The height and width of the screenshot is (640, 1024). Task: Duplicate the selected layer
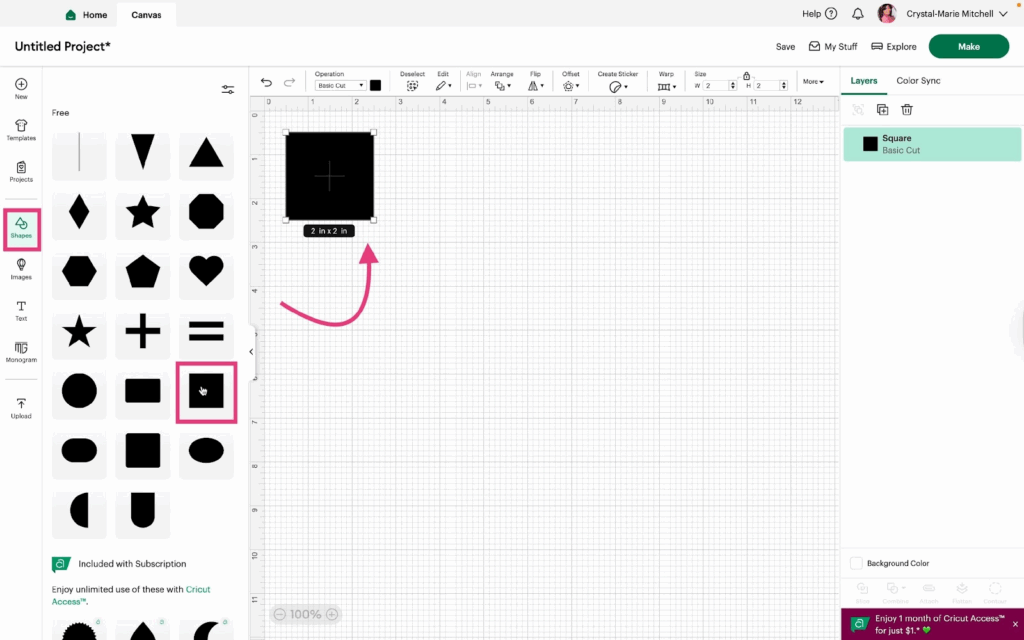coord(882,110)
